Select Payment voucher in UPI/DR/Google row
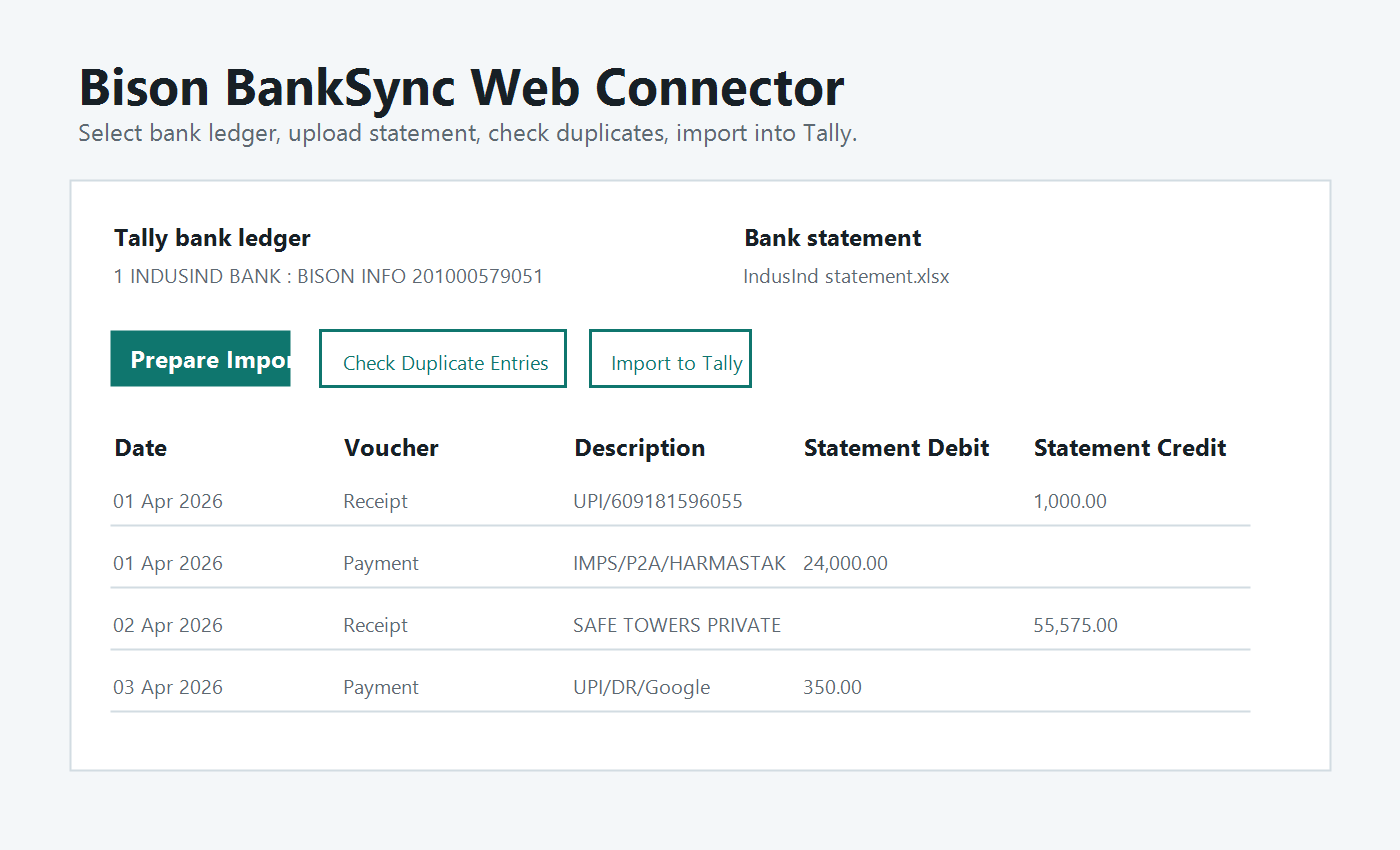The image size is (1400, 850). point(381,687)
